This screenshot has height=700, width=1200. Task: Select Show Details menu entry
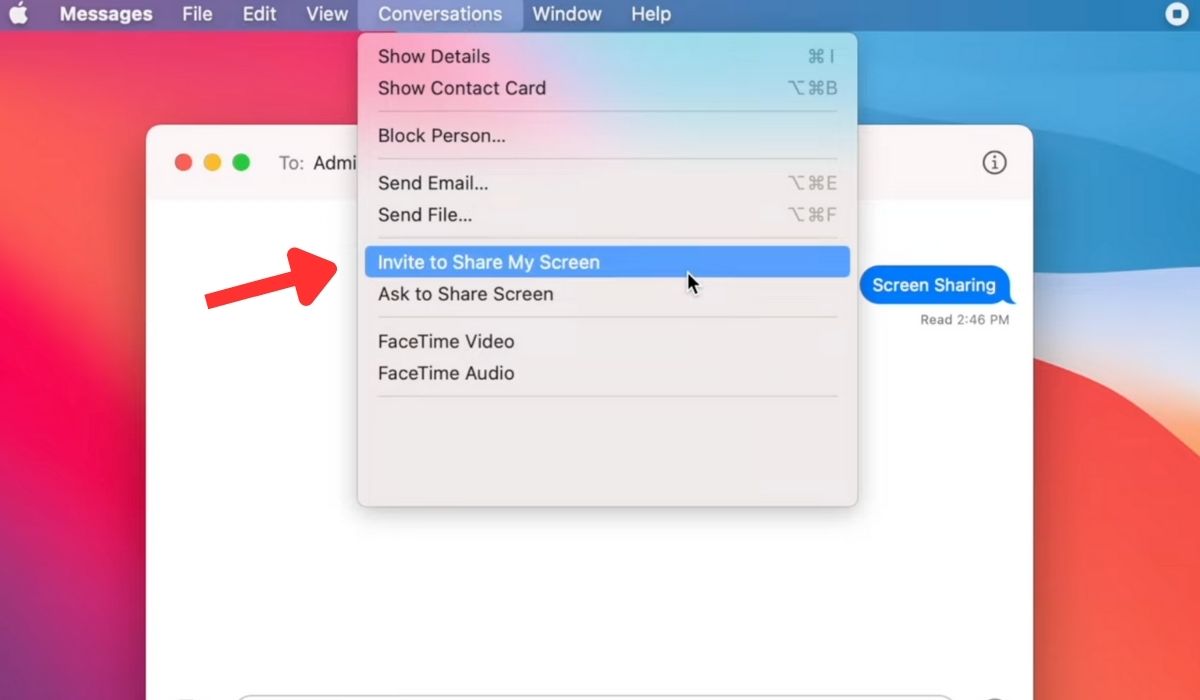pyautogui.click(x=434, y=56)
